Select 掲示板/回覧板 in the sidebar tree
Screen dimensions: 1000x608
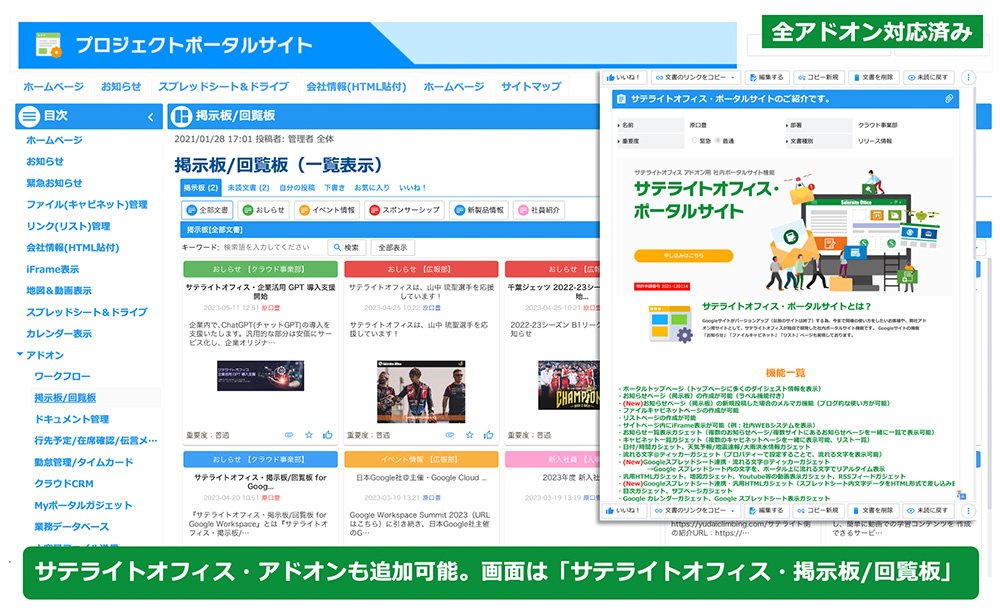[x=65, y=397]
